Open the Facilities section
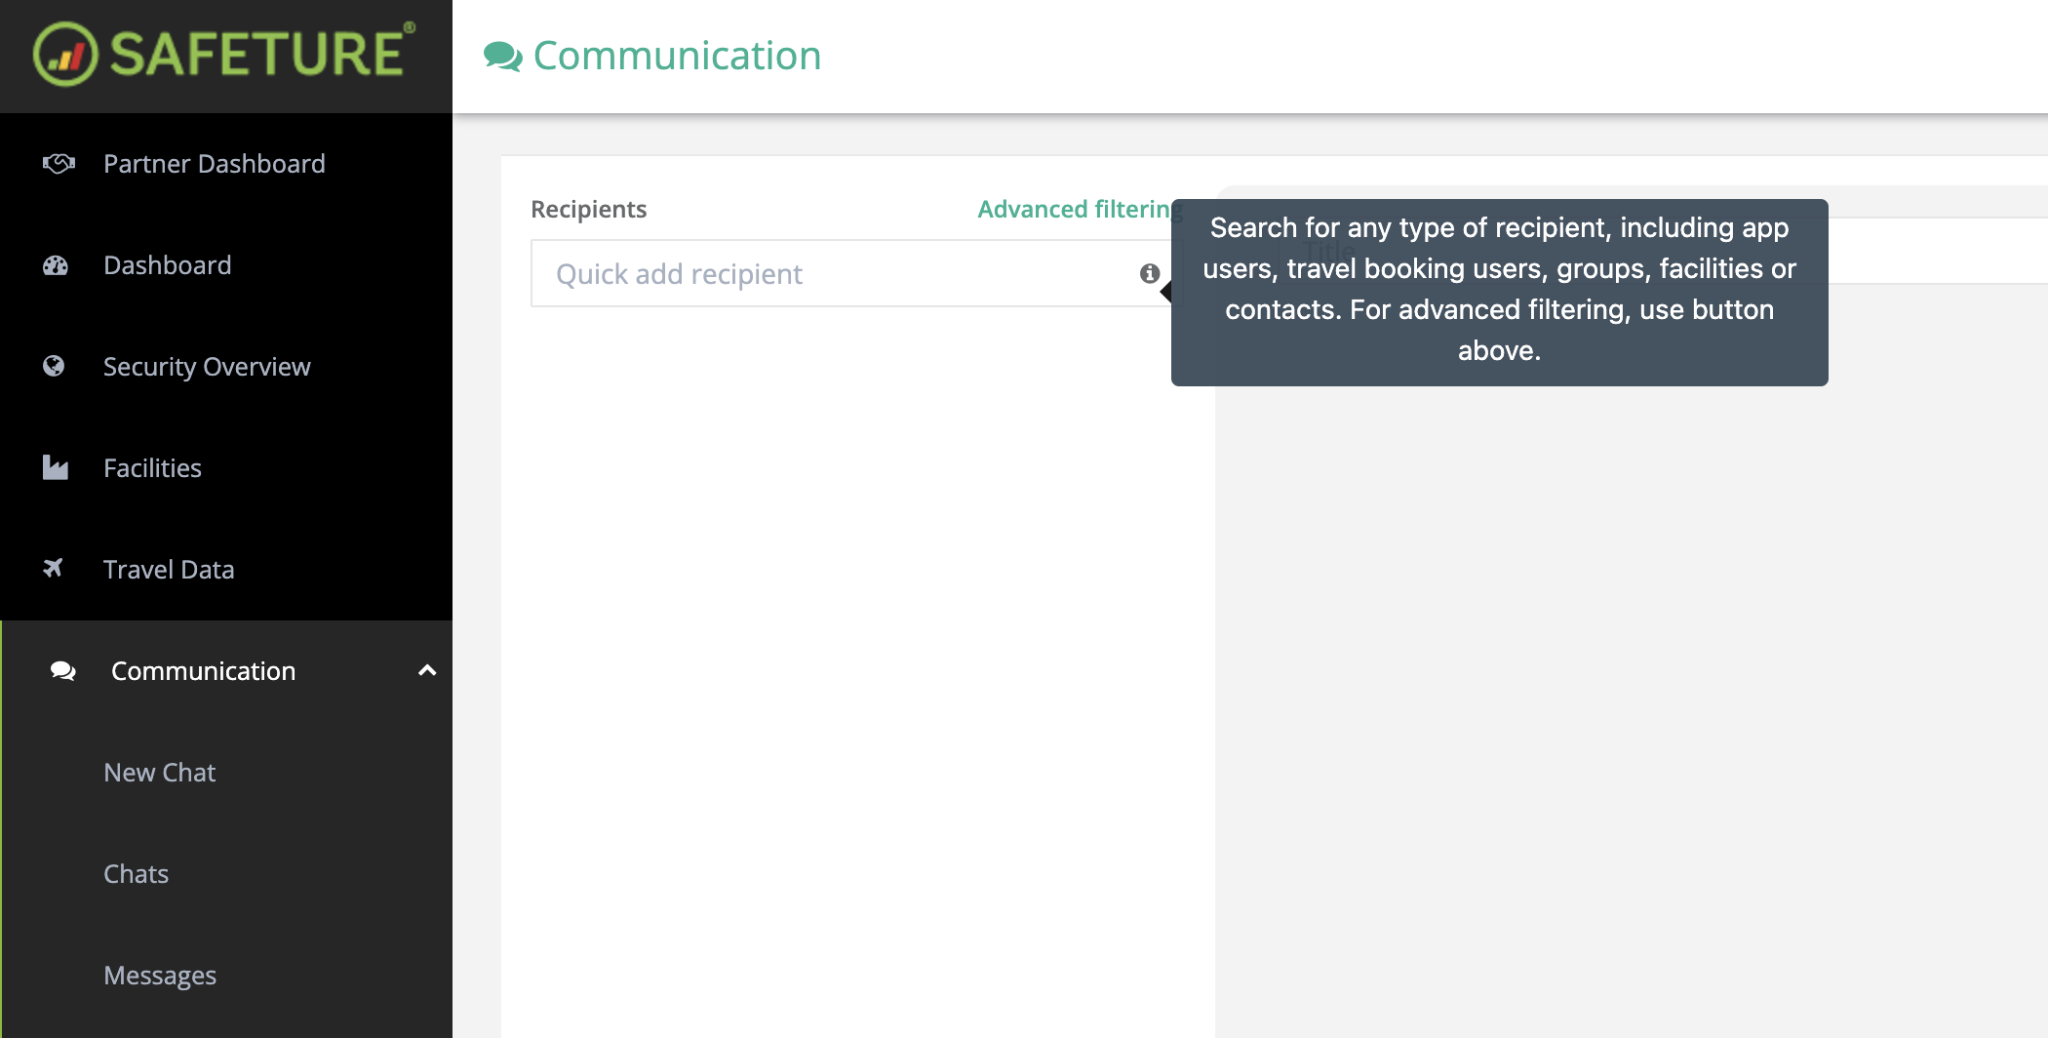 (x=152, y=468)
